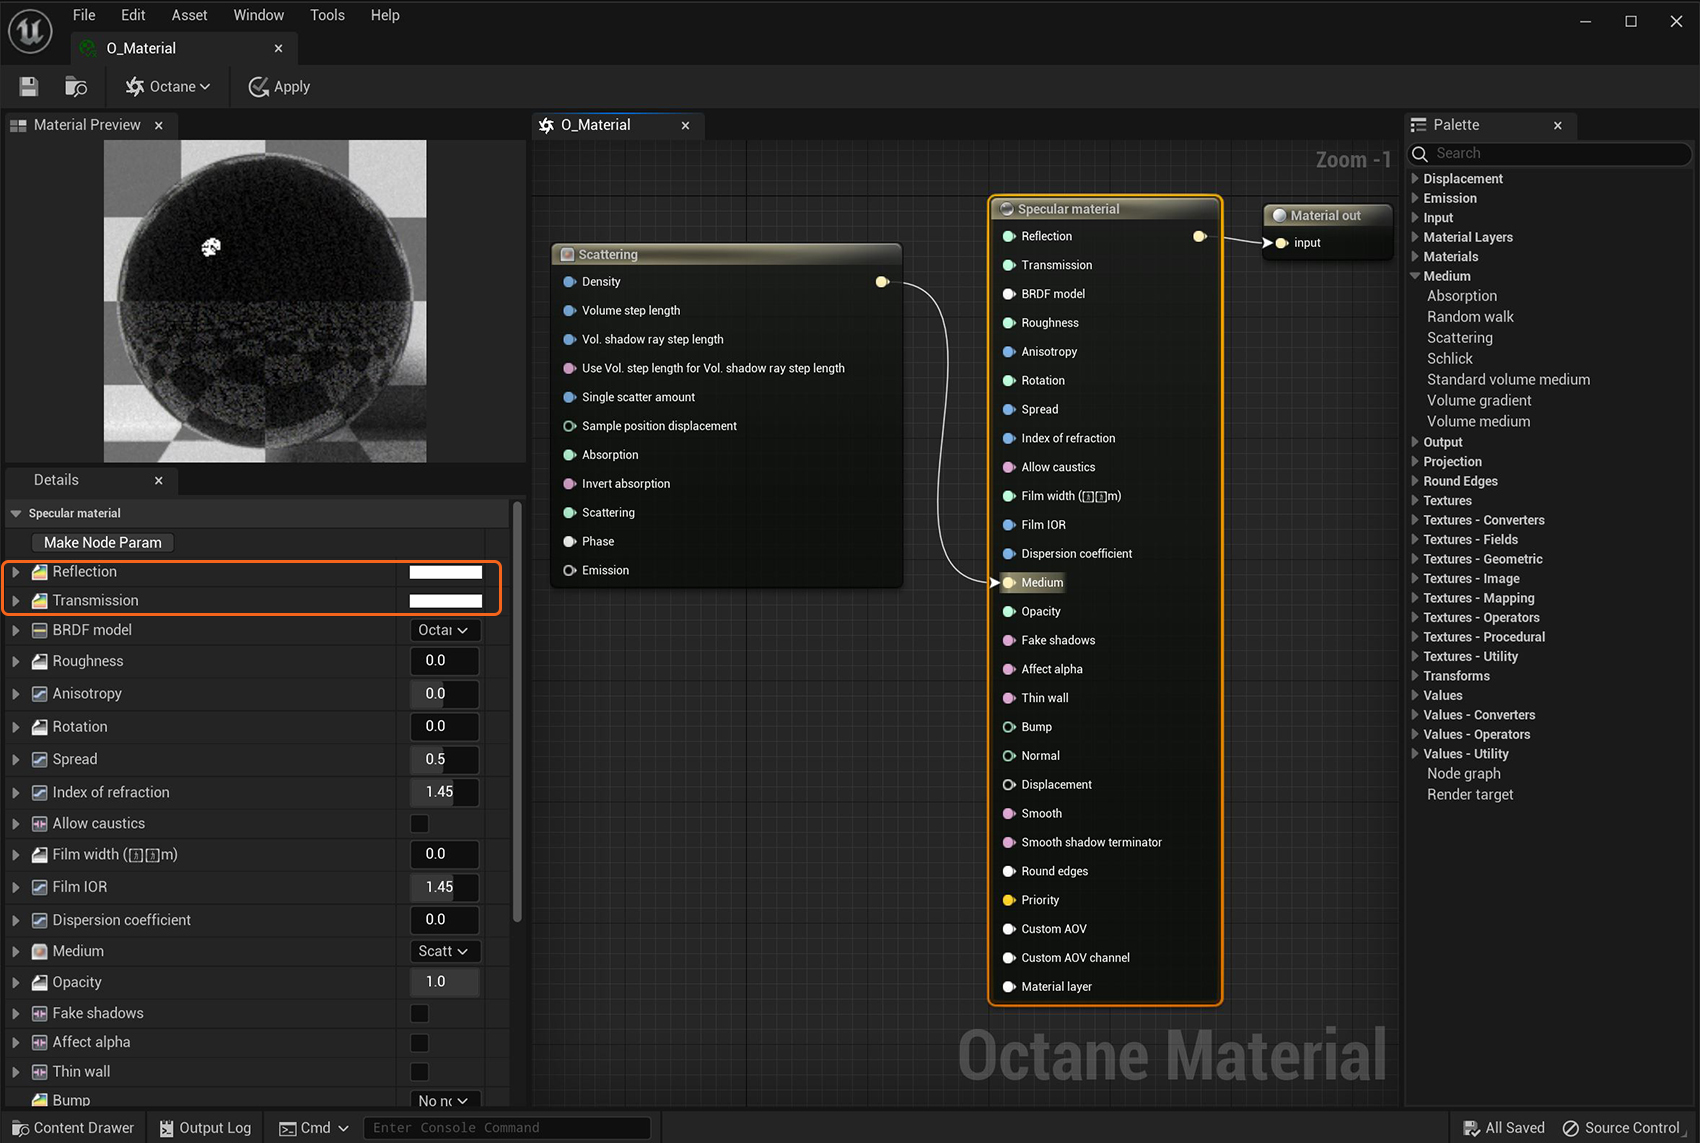
Task: Click the Density output pin on Scattering node
Action: pos(882,282)
